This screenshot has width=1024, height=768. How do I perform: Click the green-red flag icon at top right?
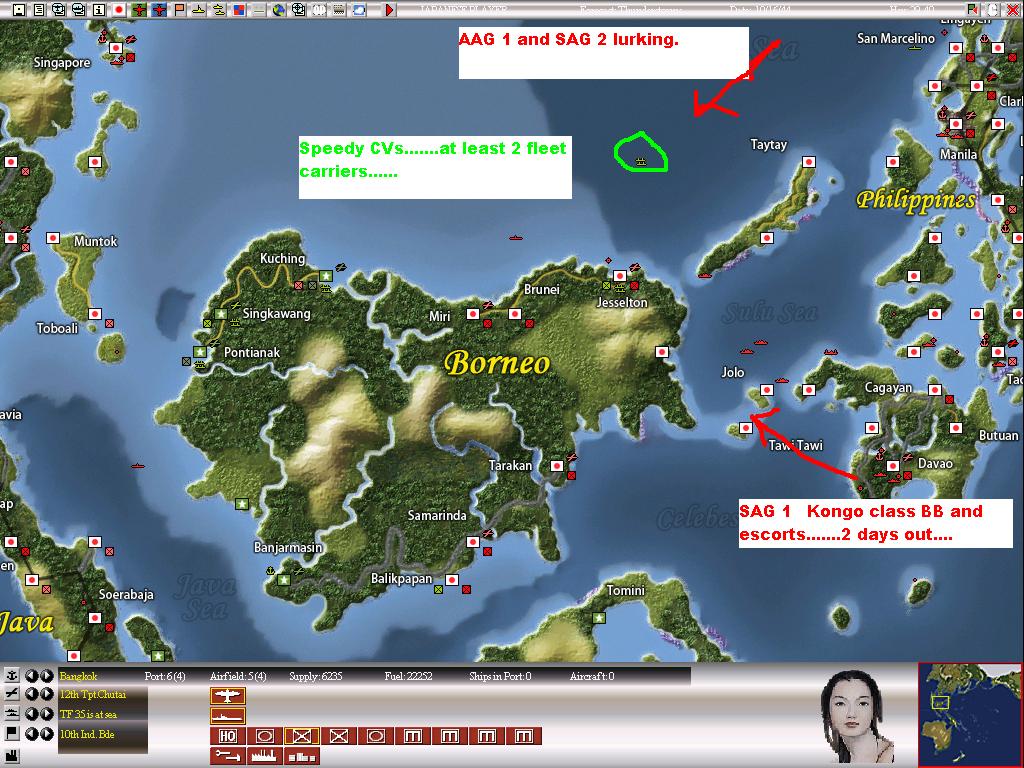point(973,9)
